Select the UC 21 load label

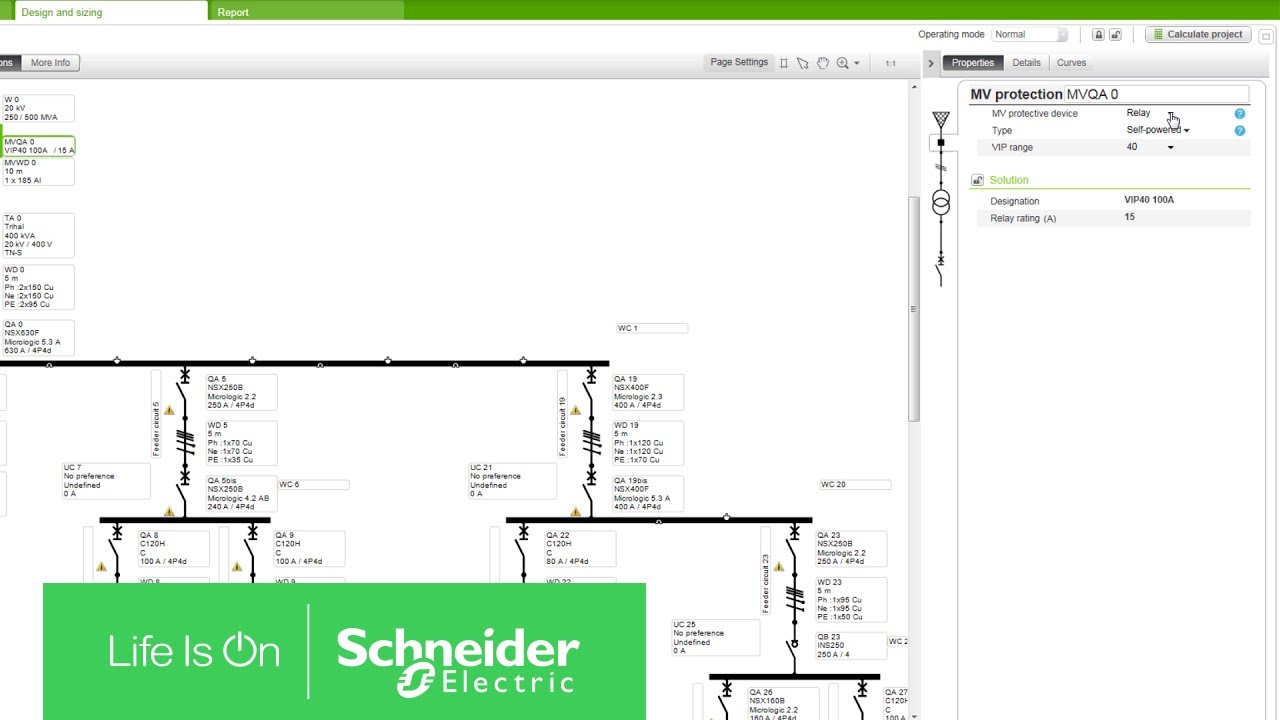tap(513, 481)
